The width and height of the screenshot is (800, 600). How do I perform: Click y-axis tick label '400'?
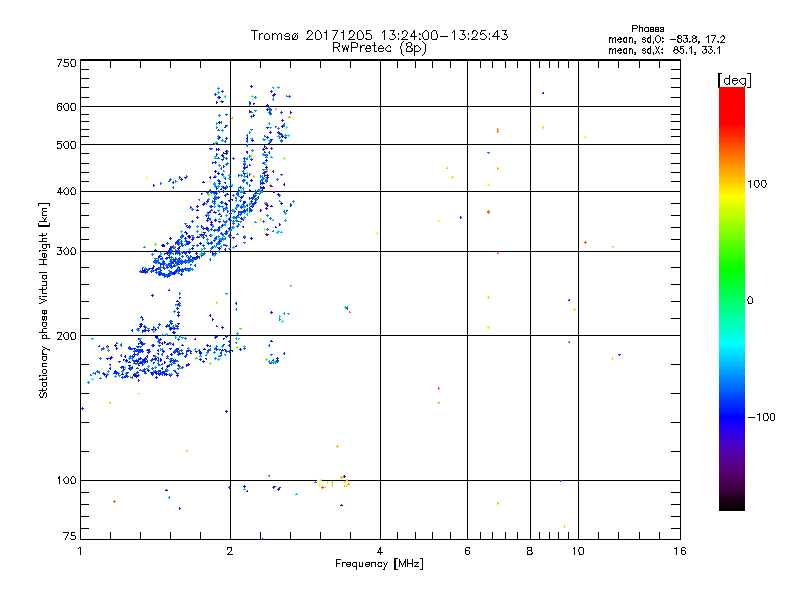[x=66, y=192]
